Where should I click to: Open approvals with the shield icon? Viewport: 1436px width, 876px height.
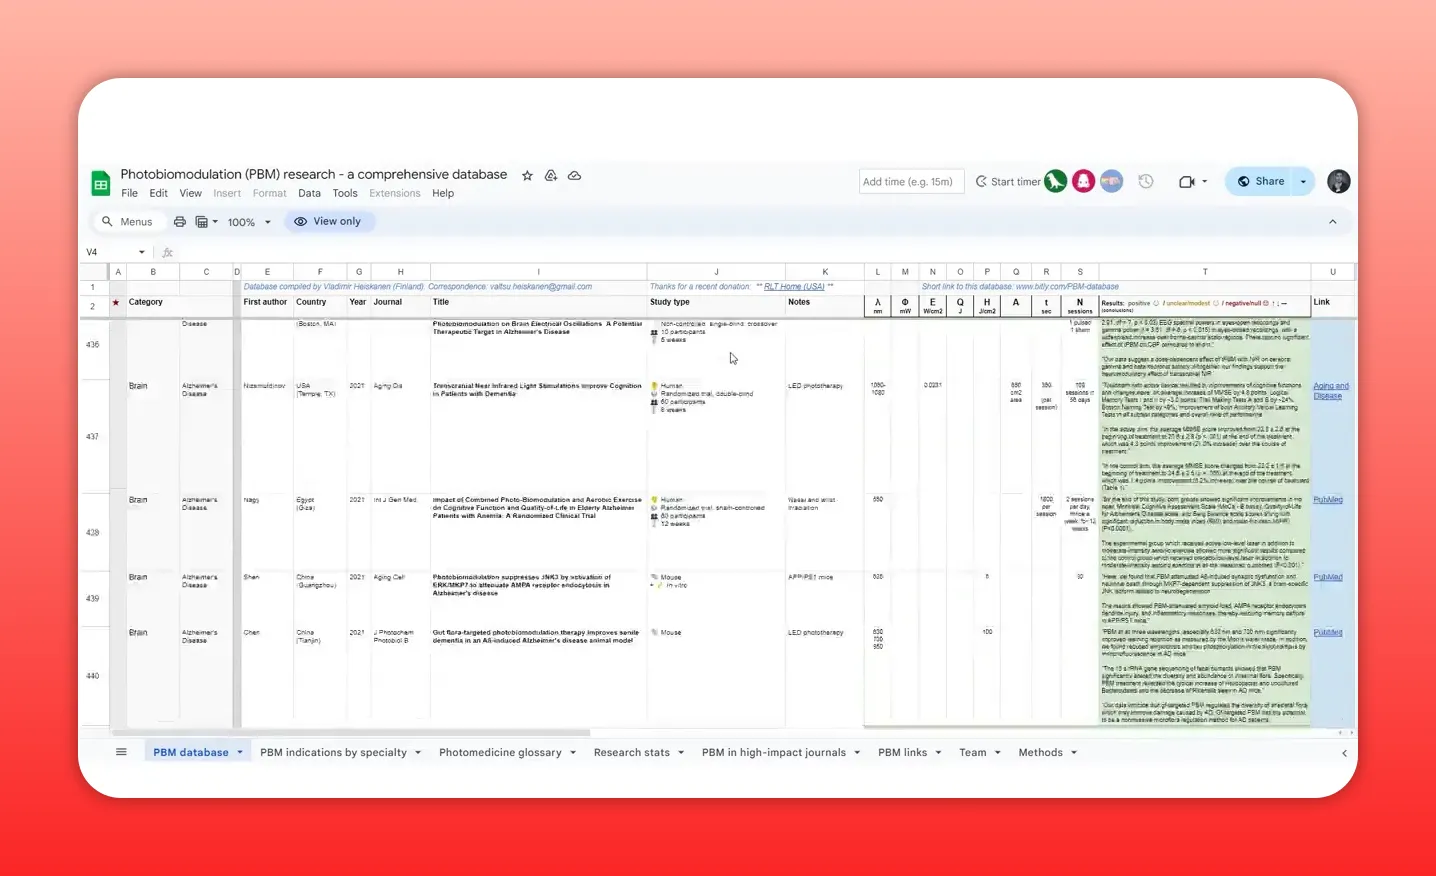click(x=551, y=175)
